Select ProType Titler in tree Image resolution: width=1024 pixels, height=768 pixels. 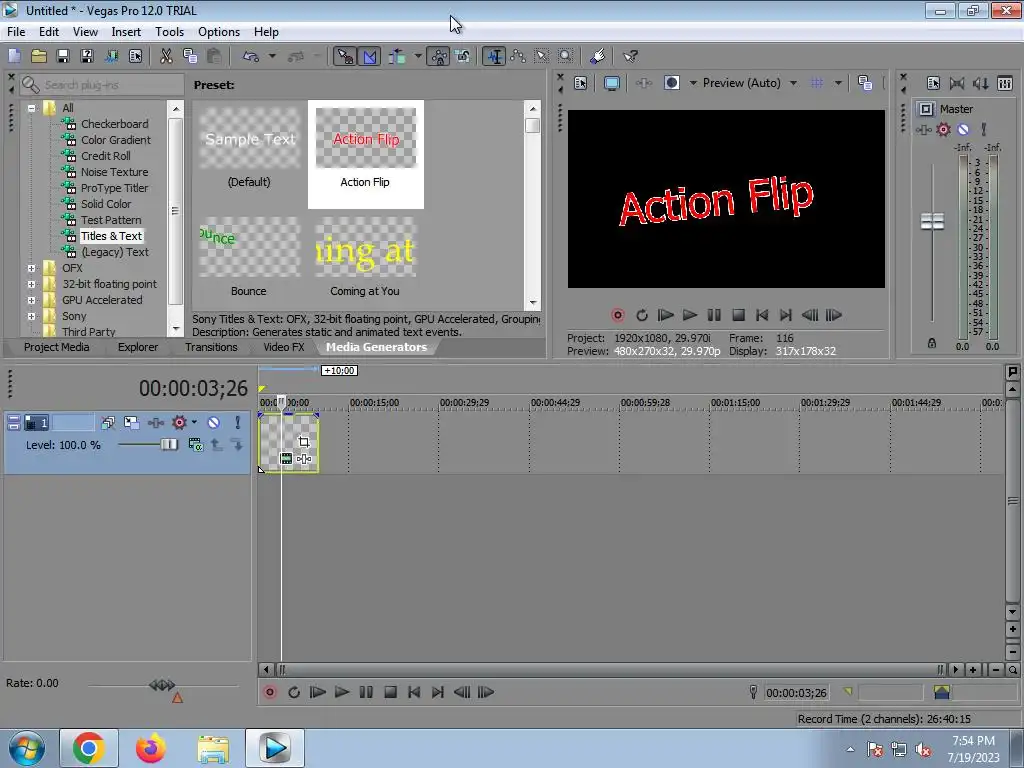pos(114,188)
